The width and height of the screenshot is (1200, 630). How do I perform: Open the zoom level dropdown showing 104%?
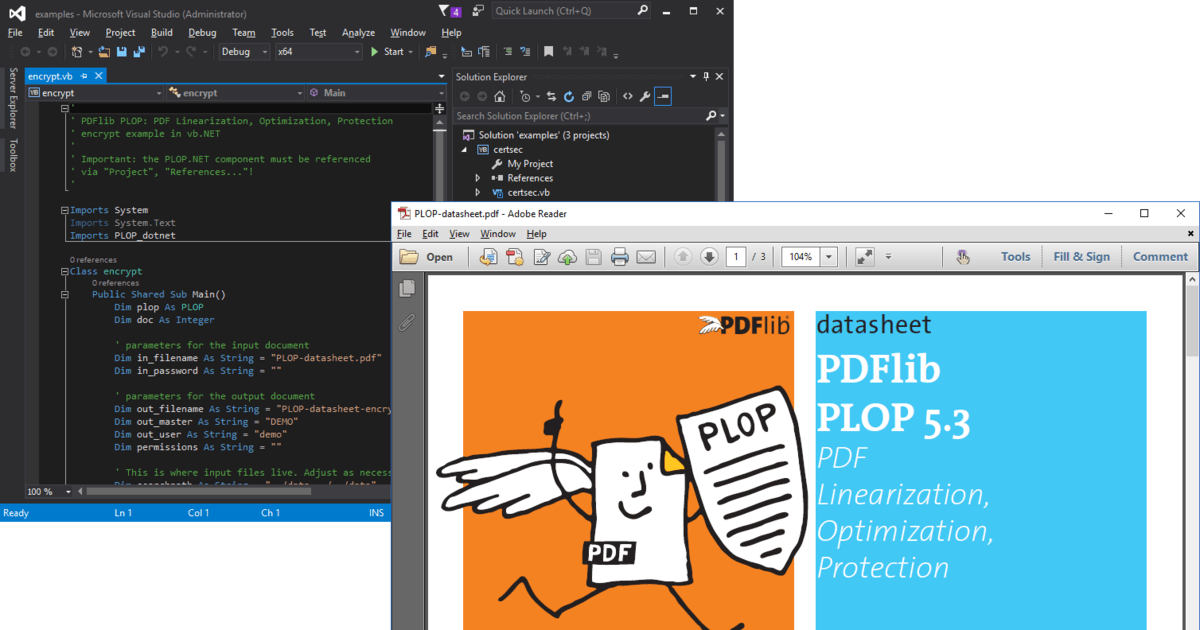point(828,256)
